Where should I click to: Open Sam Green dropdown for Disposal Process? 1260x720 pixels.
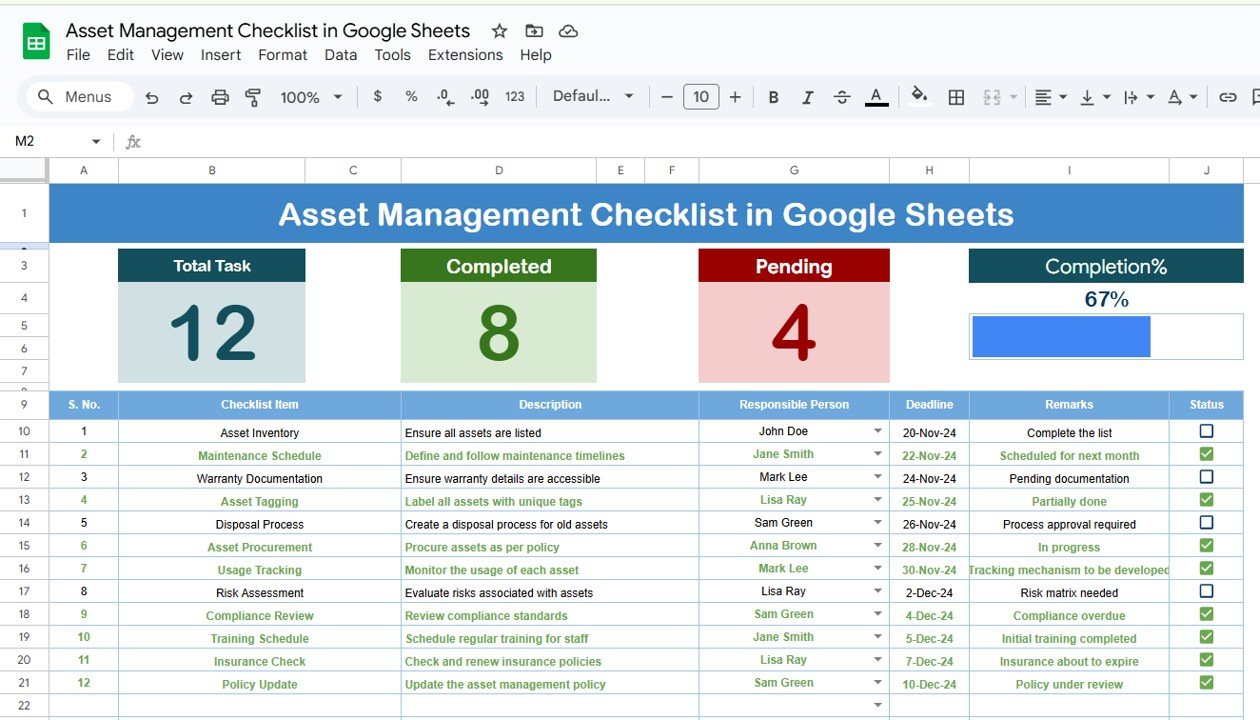pyautogui.click(x=878, y=523)
